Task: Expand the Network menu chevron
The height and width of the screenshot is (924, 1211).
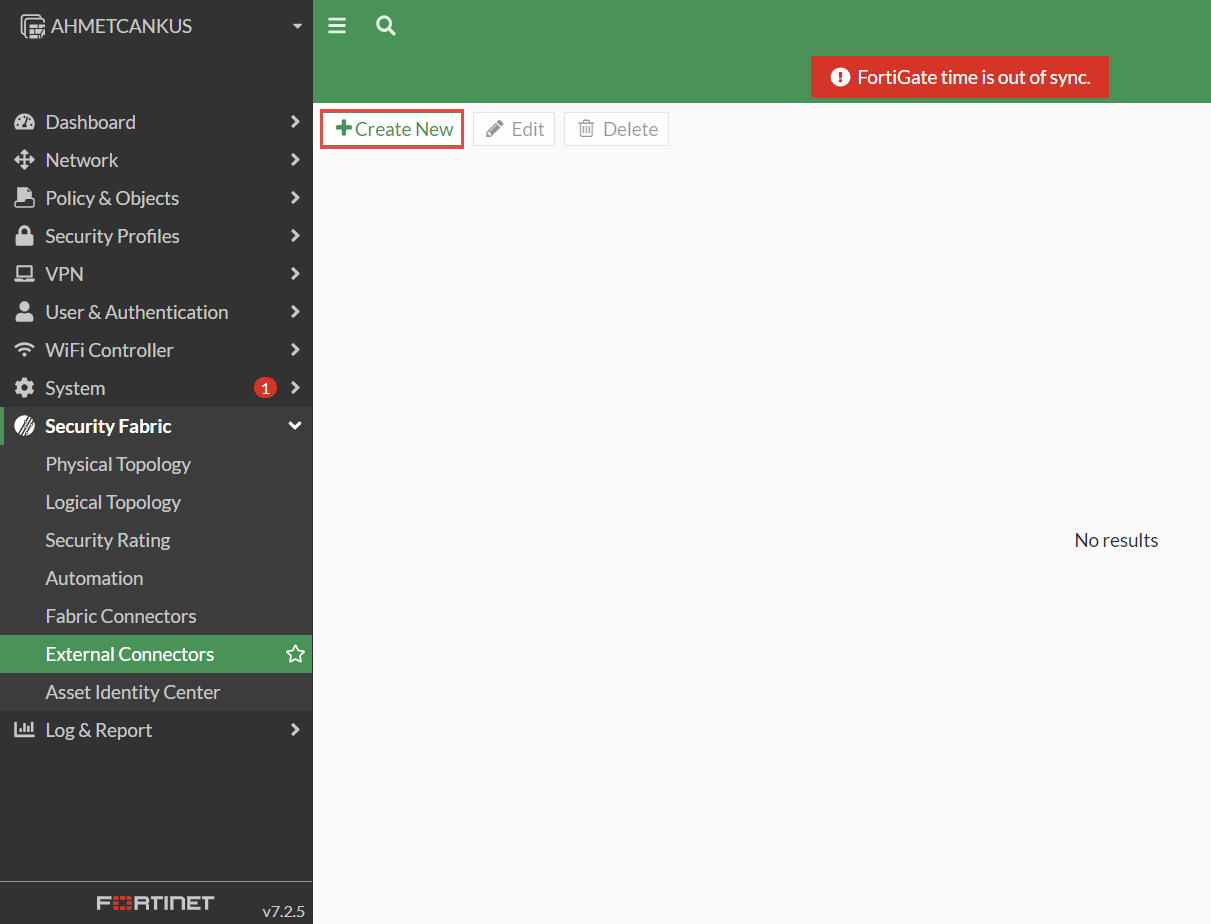Action: click(x=295, y=160)
